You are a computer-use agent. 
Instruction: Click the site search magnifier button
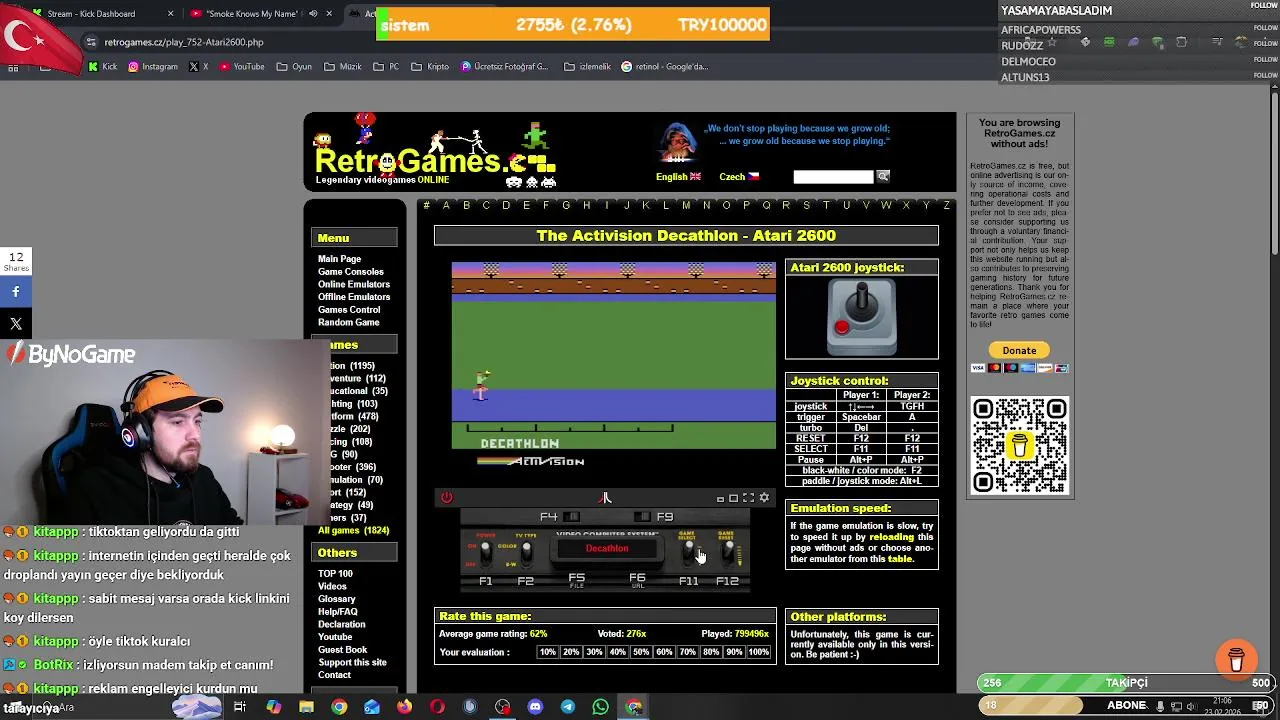tap(883, 176)
